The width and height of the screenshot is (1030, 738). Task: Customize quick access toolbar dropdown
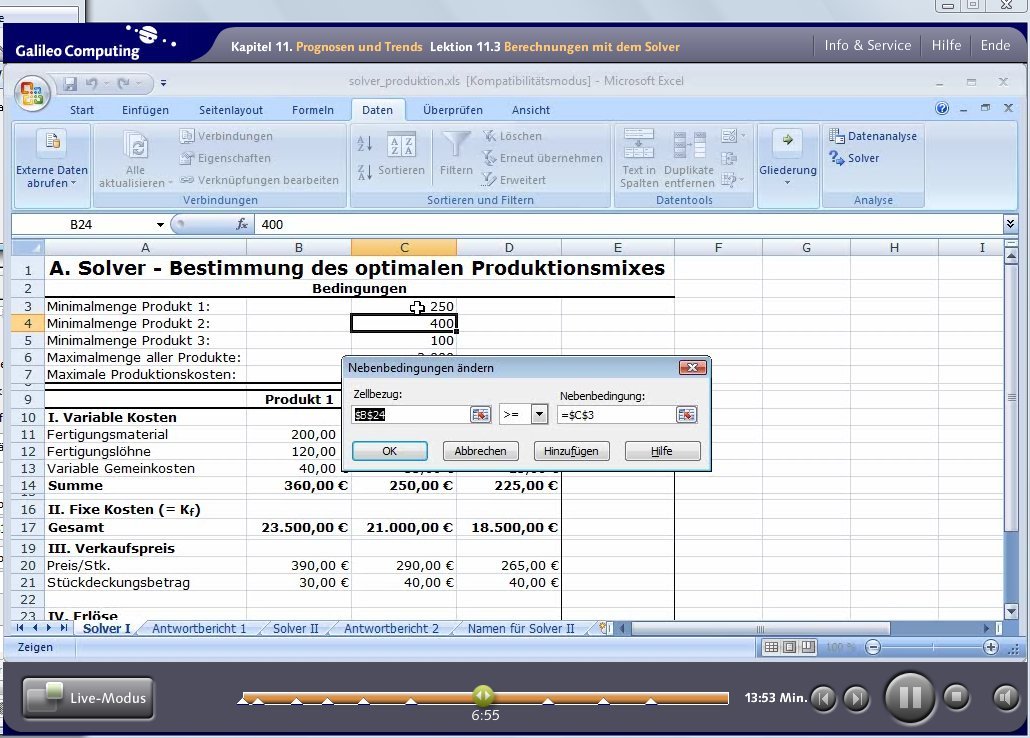point(164,83)
